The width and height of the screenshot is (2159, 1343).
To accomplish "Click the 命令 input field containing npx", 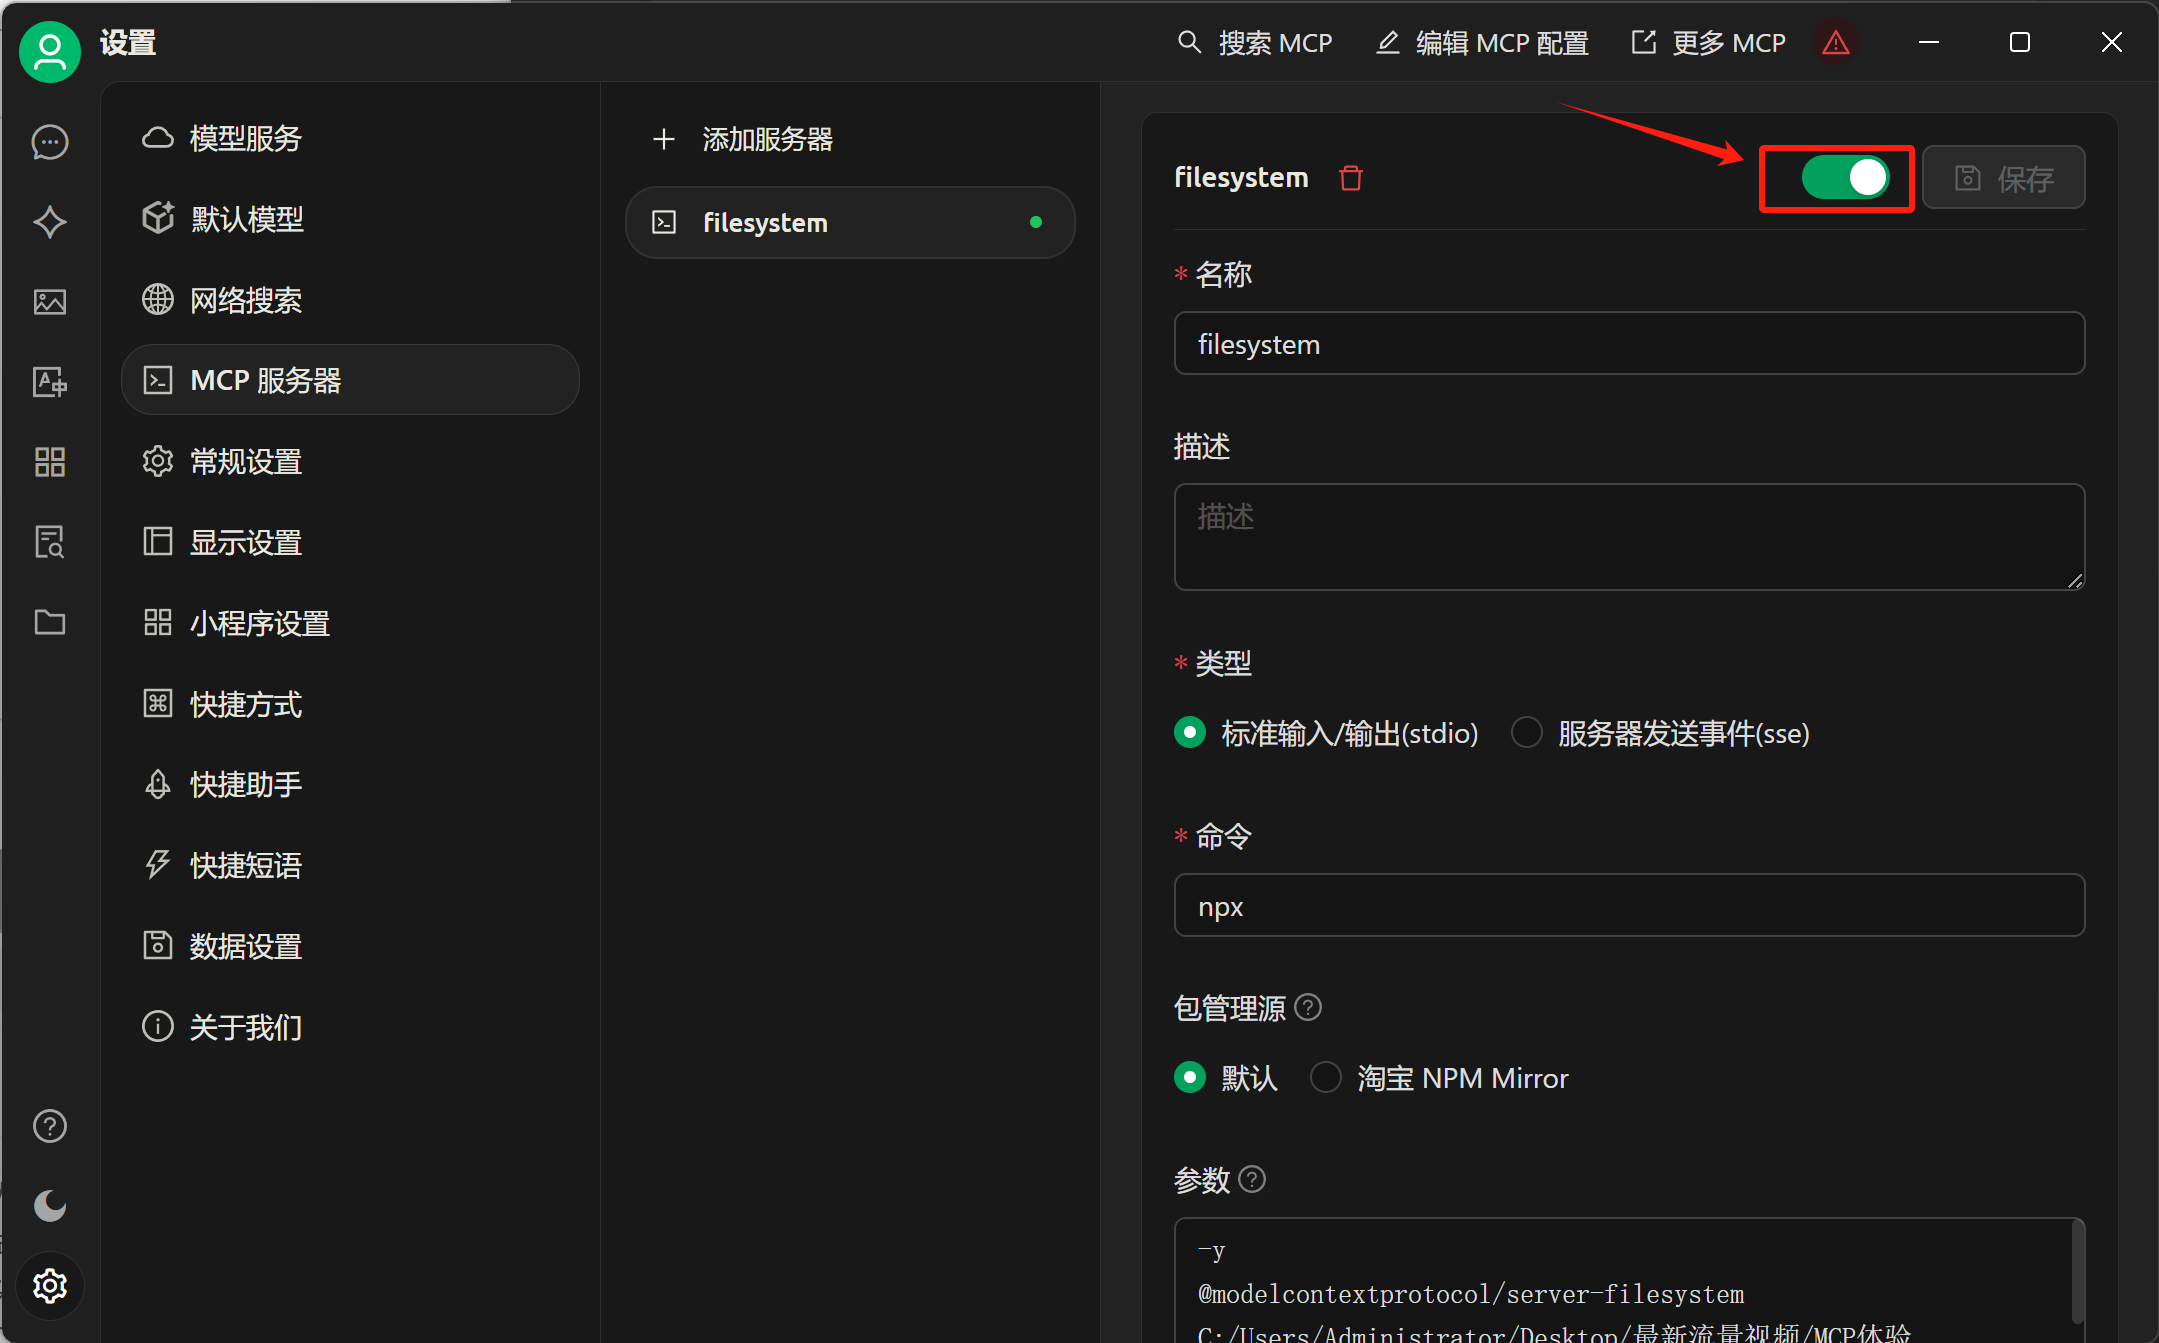I will tap(1629, 906).
